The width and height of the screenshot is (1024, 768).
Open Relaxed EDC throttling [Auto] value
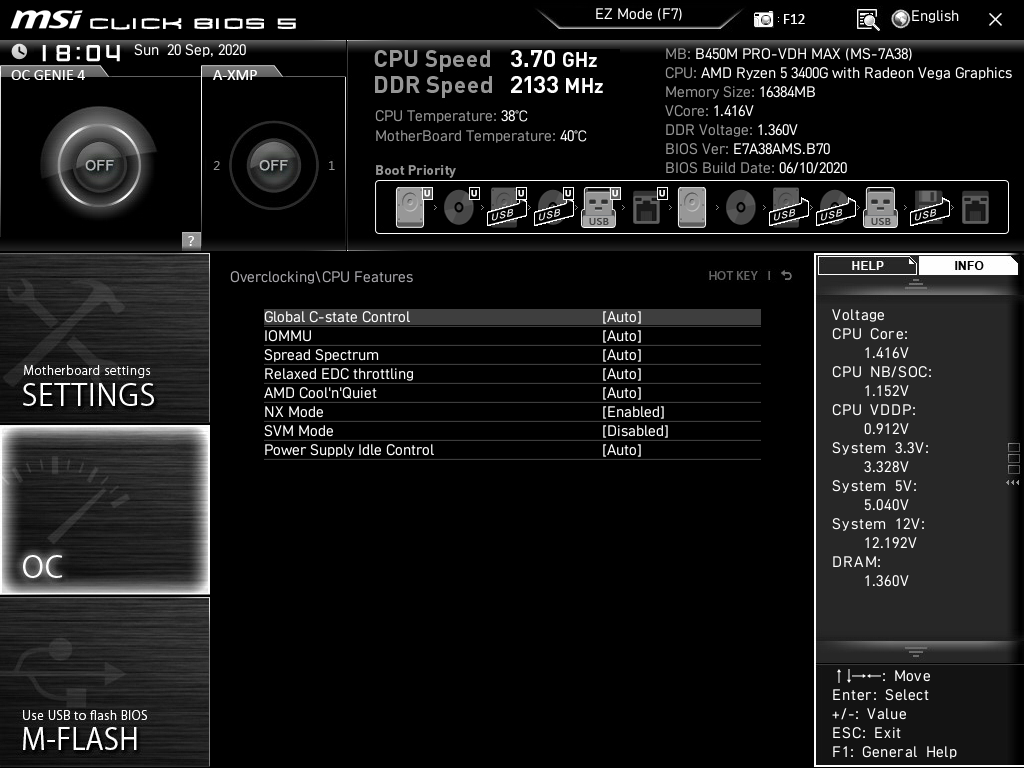pos(622,374)
